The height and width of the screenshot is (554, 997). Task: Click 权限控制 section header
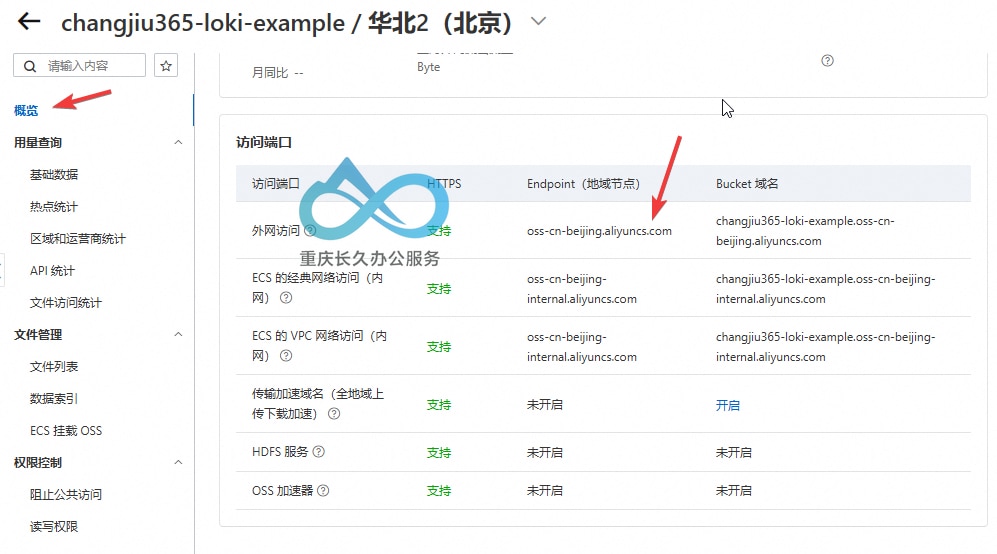[38, 462]
